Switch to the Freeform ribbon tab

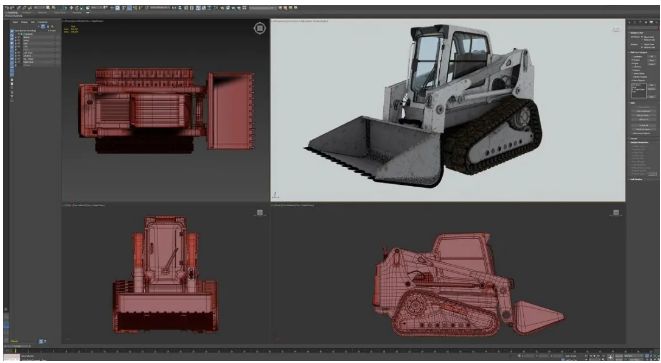pos(27,12)
